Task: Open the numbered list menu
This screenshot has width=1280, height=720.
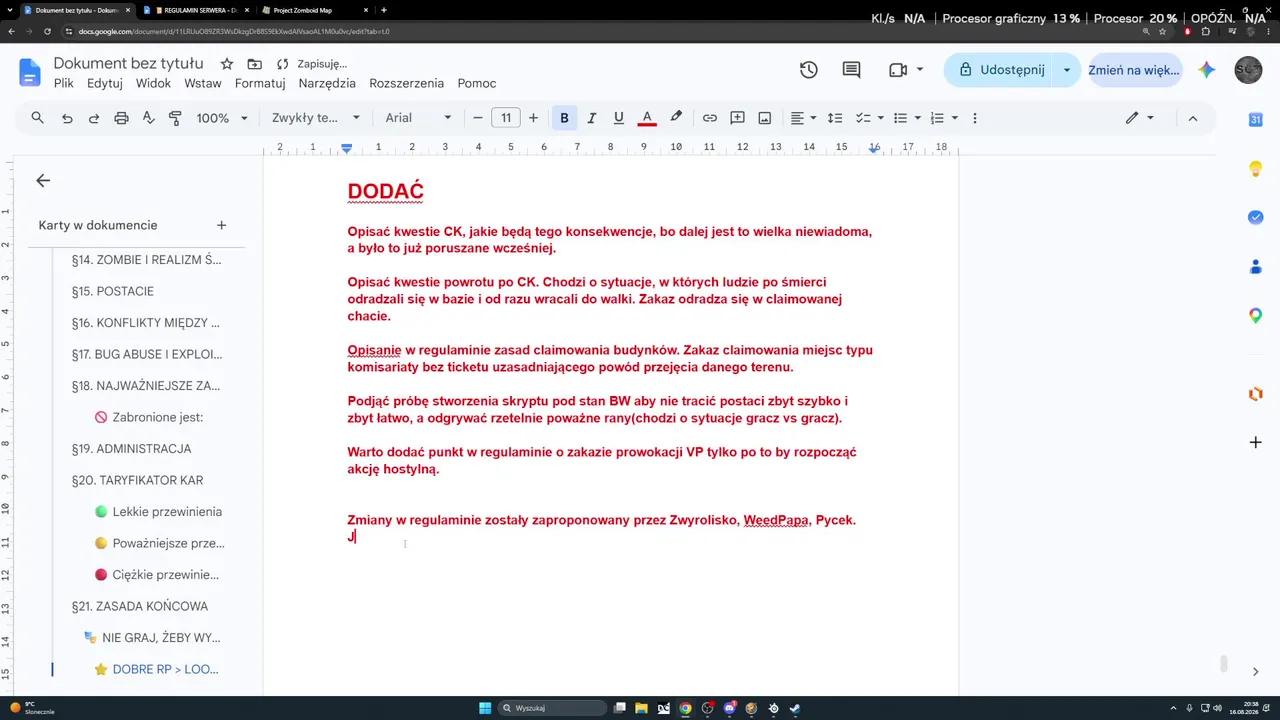Action: pos(943,118)
